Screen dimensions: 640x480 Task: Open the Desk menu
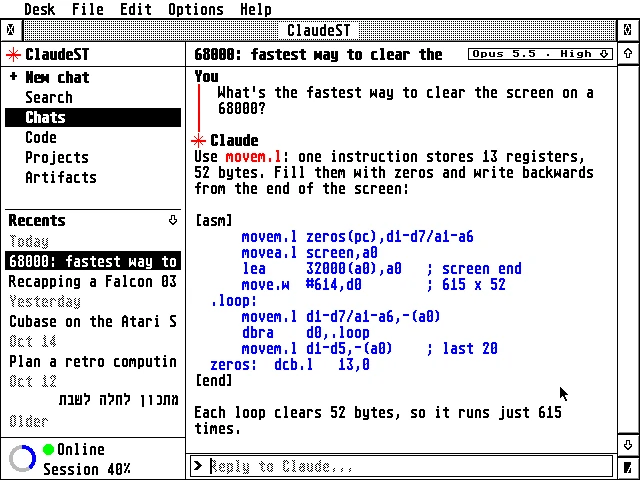pyautogui.click(x=40, y=9)
